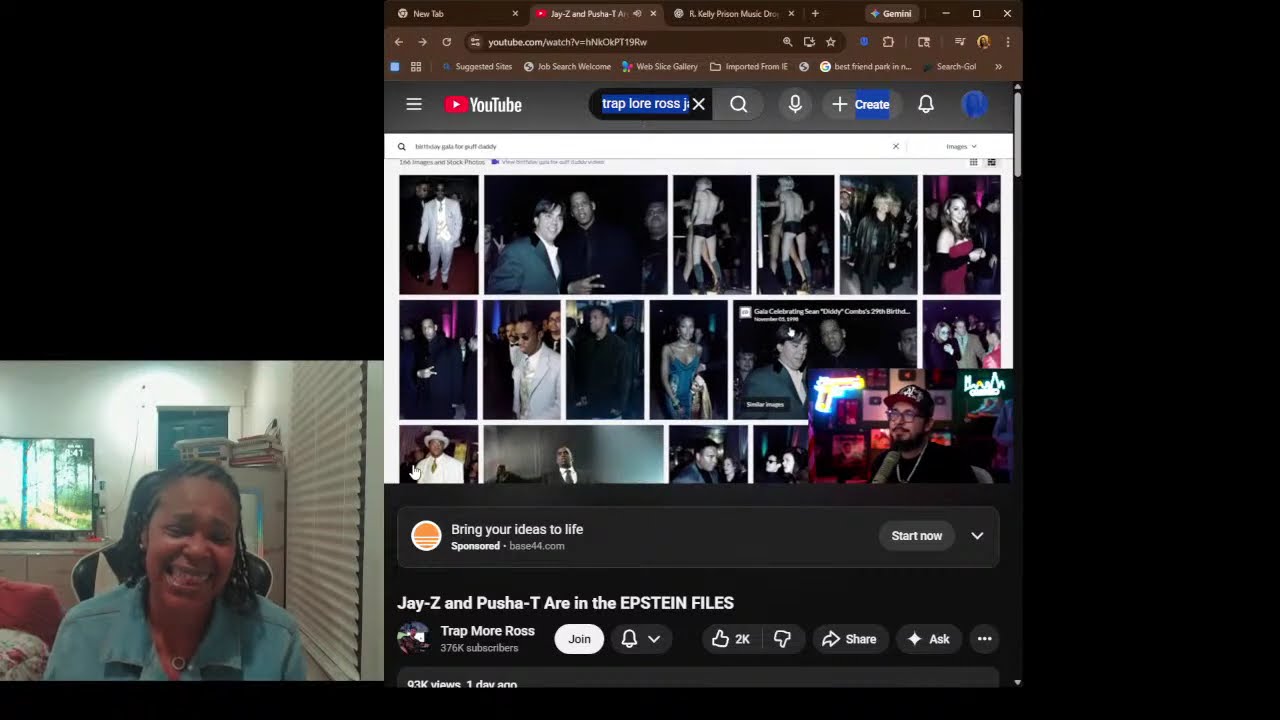
Task: Open the Extensions puzzle piece menu
Action: coord(888,42)
